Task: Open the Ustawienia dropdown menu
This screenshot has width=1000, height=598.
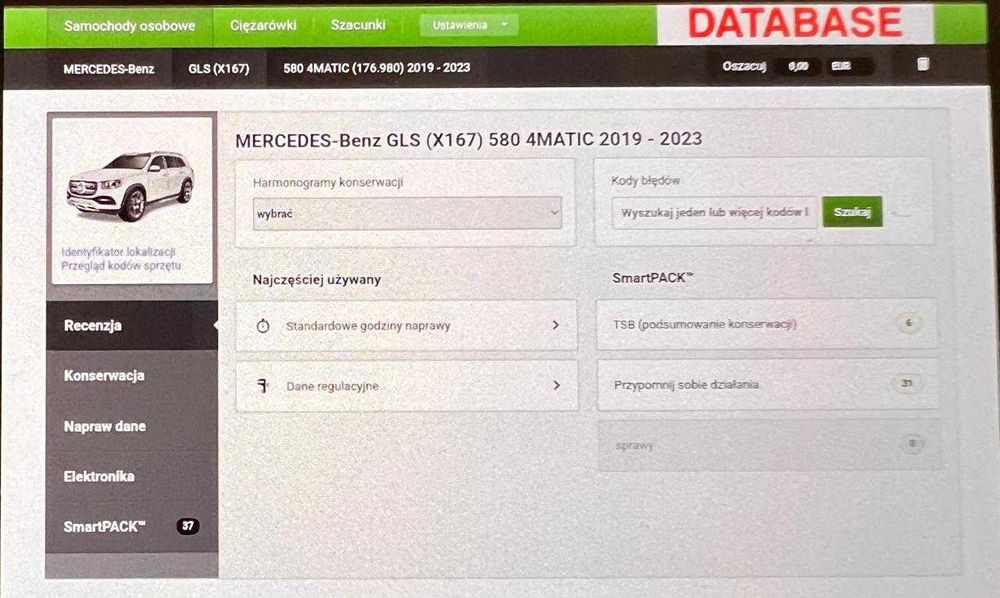Action: pyautogui.click(x=469, y=26)
